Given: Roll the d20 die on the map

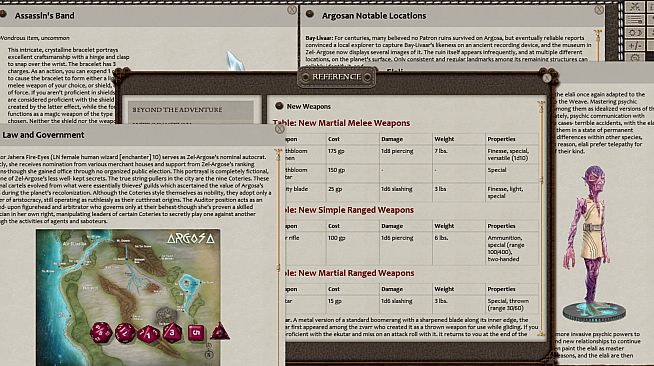Looking at the screenshot, I should (x=101, y=333).
